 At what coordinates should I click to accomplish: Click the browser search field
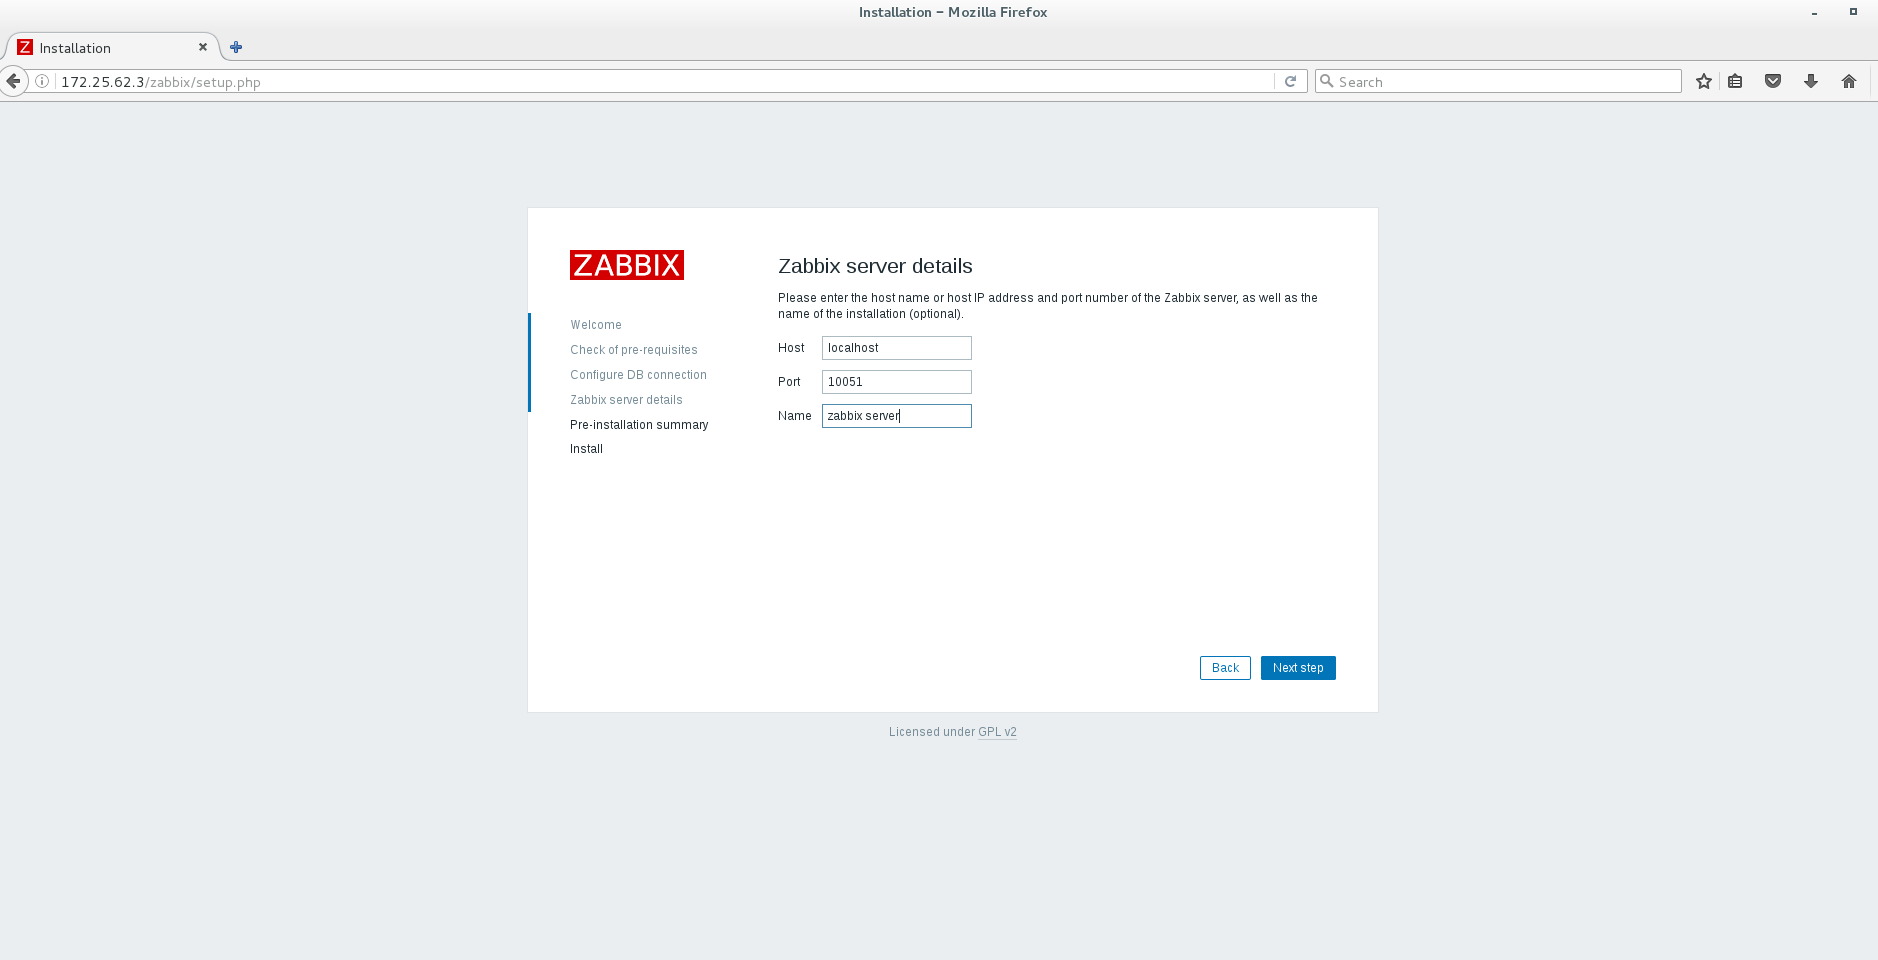[x=1497, y=81]
